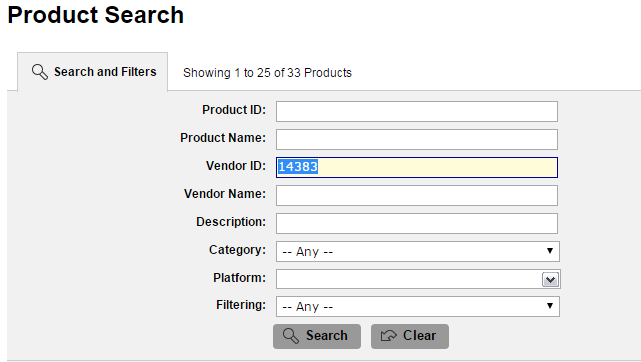The image size is (641, 362).
Task: Click the highlighted 14383 text
Action: pyautogui.click(x=298, y=167)
